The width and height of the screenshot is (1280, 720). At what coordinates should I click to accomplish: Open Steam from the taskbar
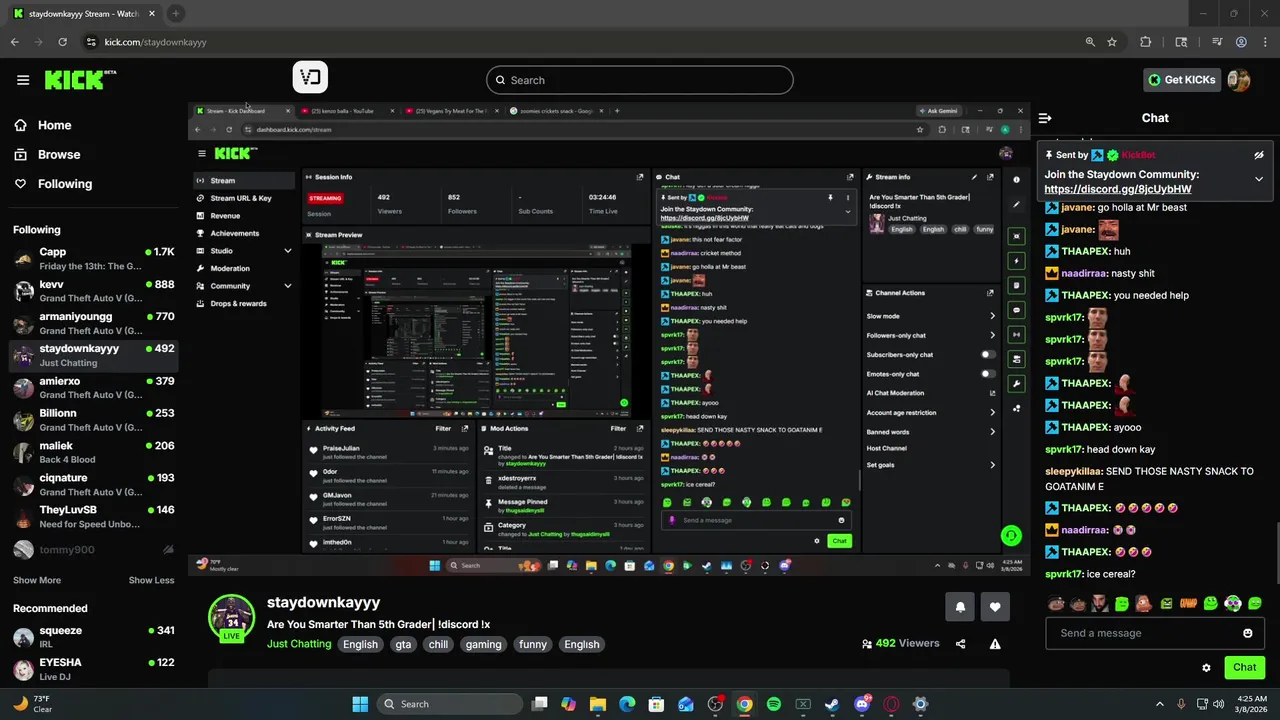point(832,704)
